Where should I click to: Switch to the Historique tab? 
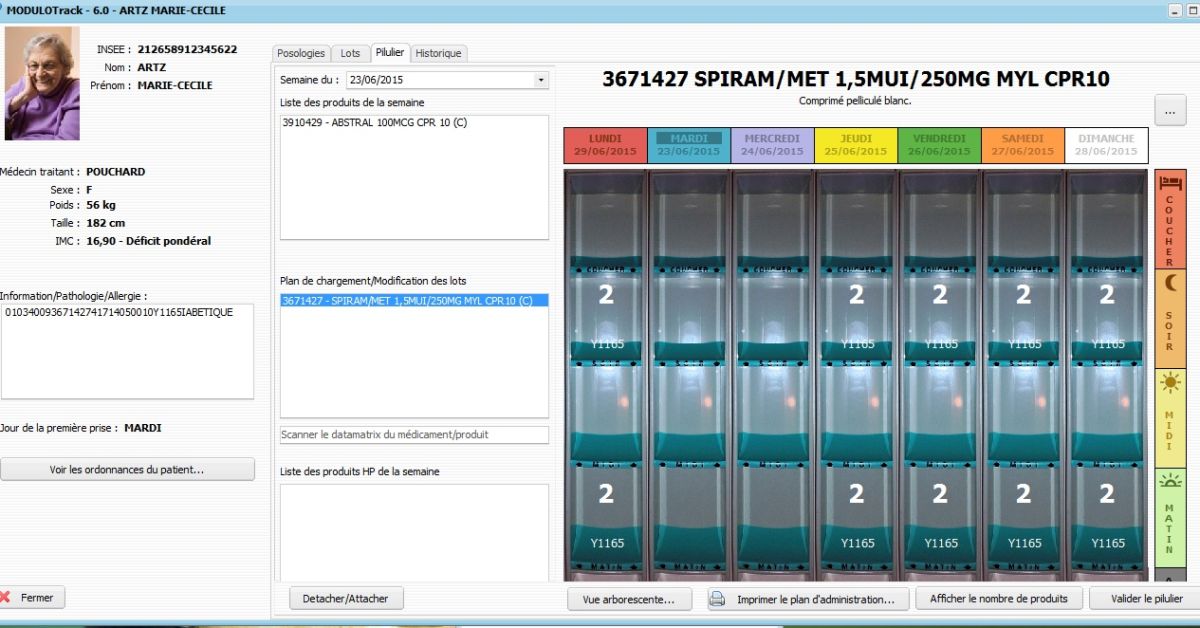pyautogui.click(x=438, y=53)
